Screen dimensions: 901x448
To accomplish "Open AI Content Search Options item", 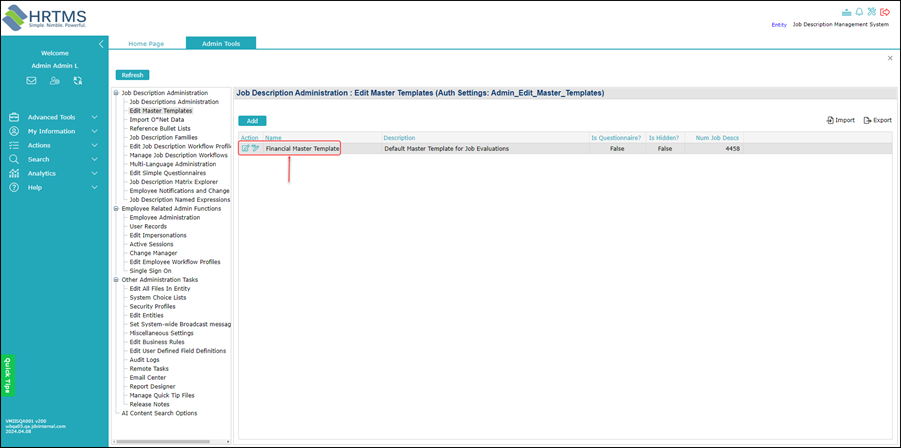I will [x=159, y=413].
